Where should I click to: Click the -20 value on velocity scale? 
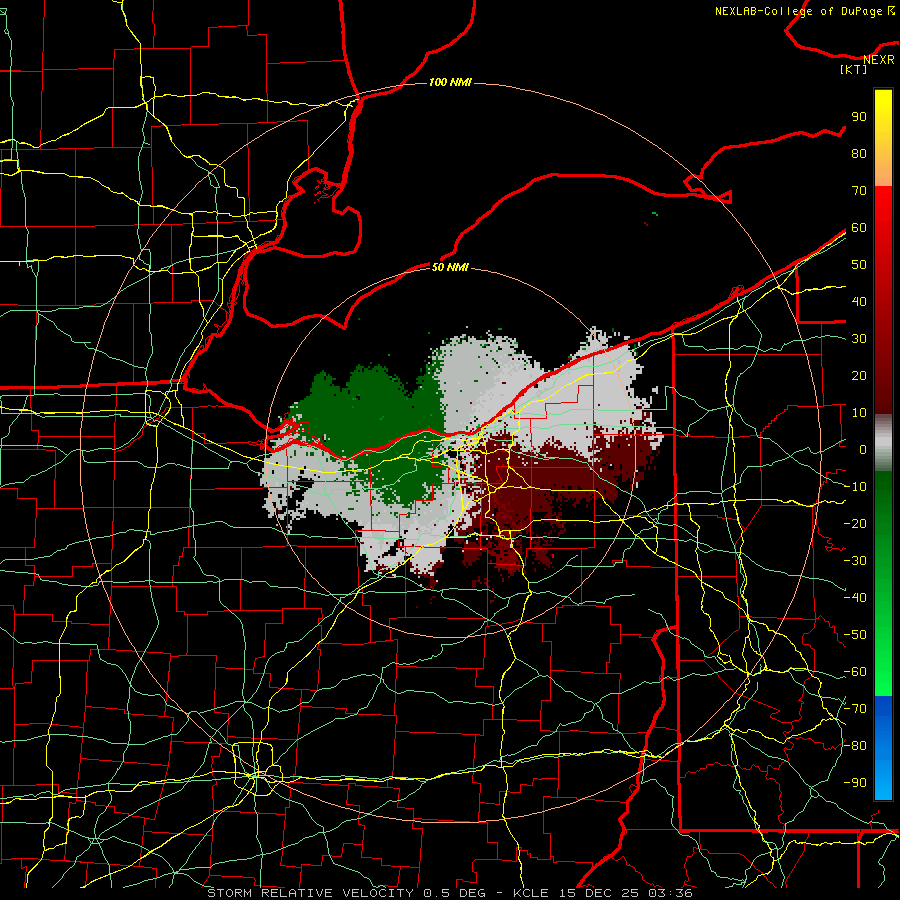click(855, 524)
